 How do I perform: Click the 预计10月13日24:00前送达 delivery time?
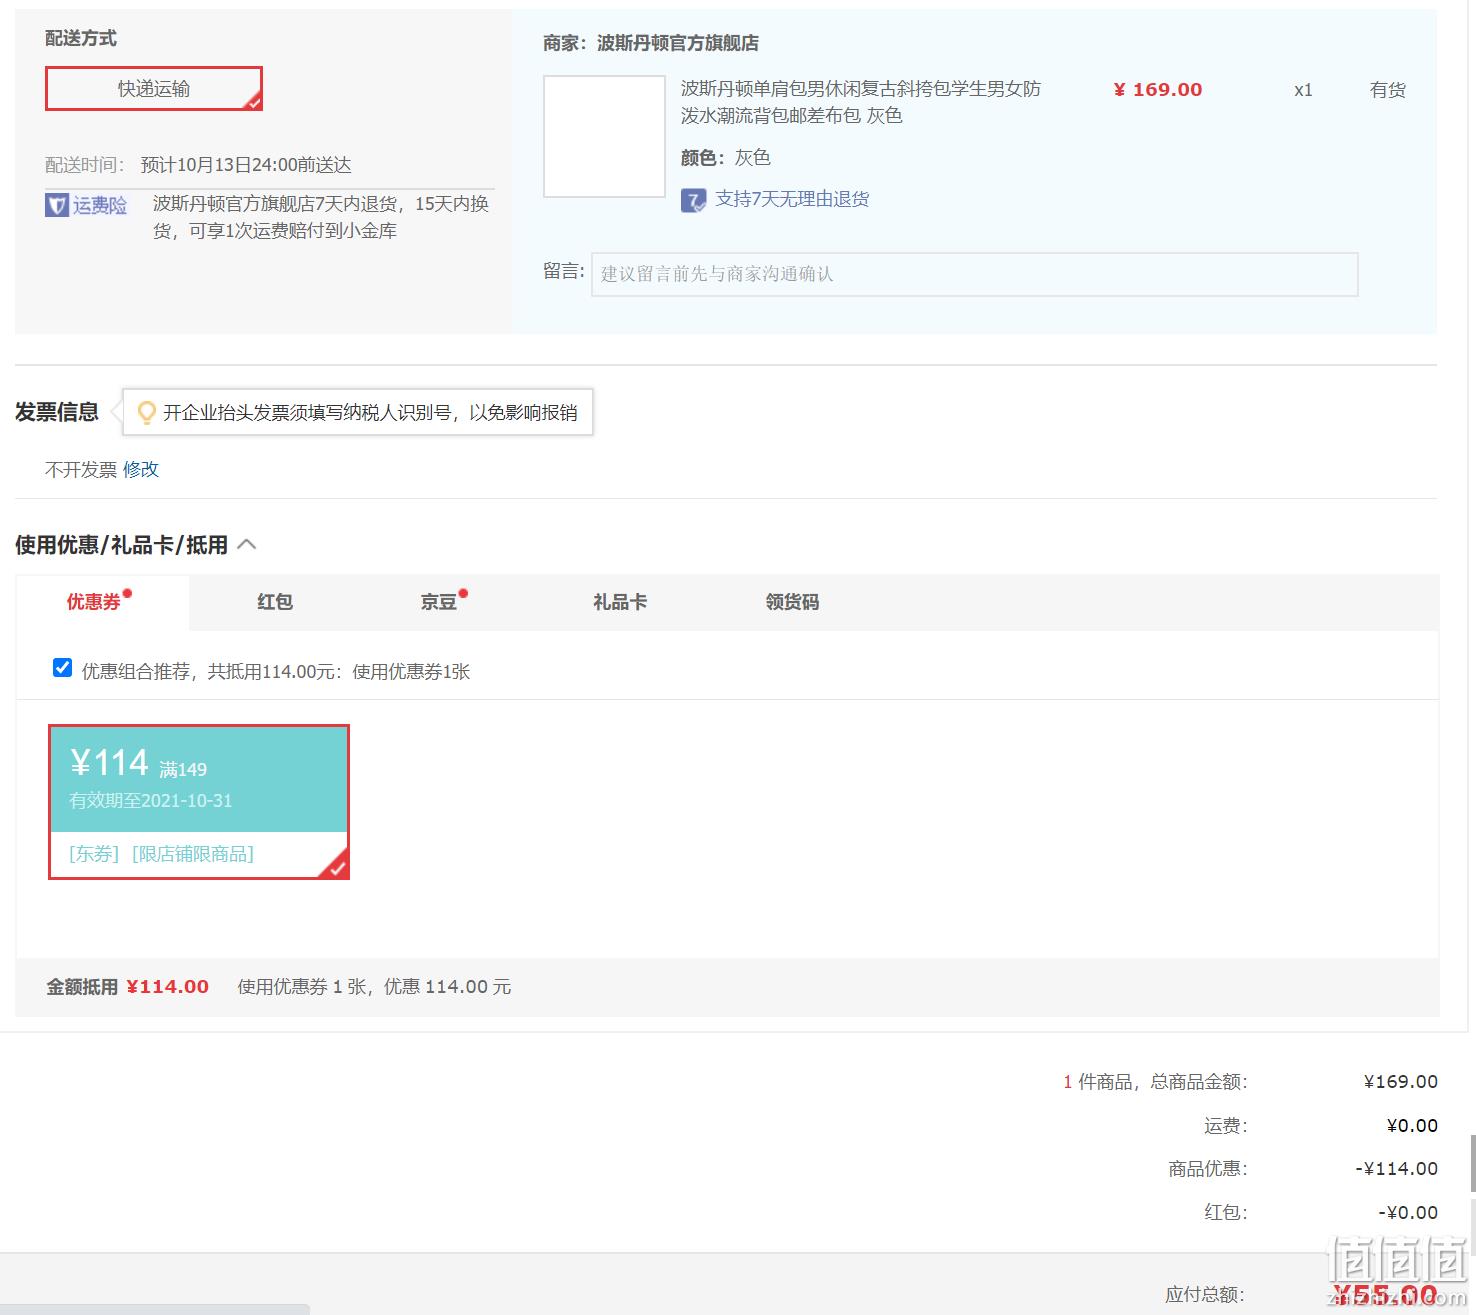(246, 165)
